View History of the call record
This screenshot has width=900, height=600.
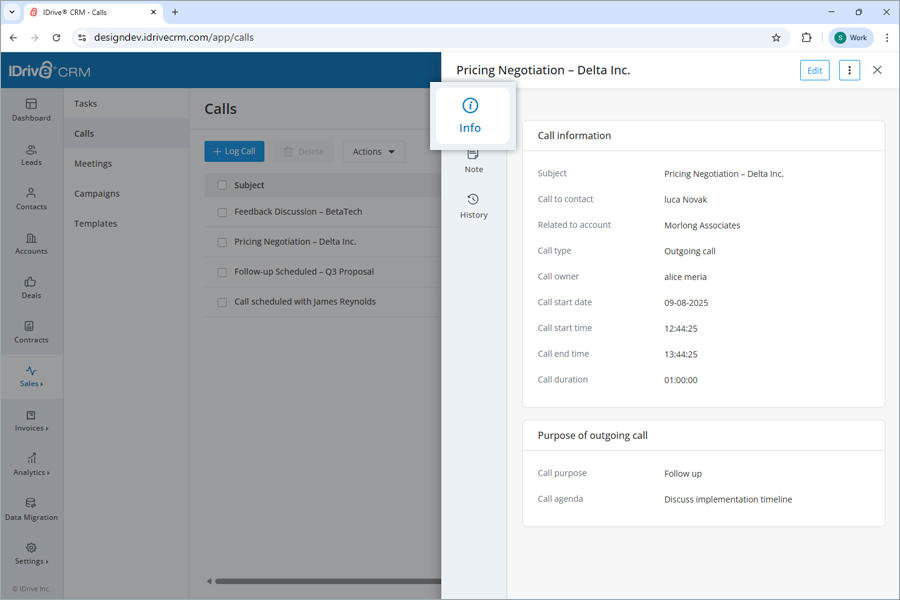(x=473, y=205)
